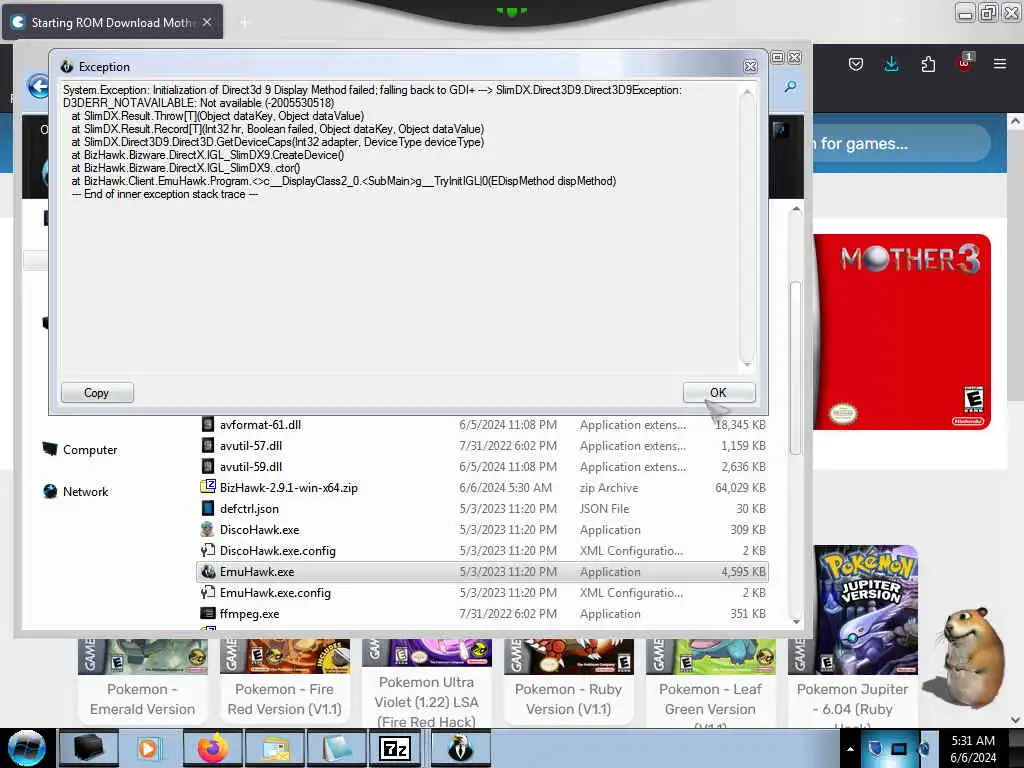Open Pokemon Ultra Violet (1.22) LSA link
This screenshot has height=768, width=1024.
[x=426, y=701]
